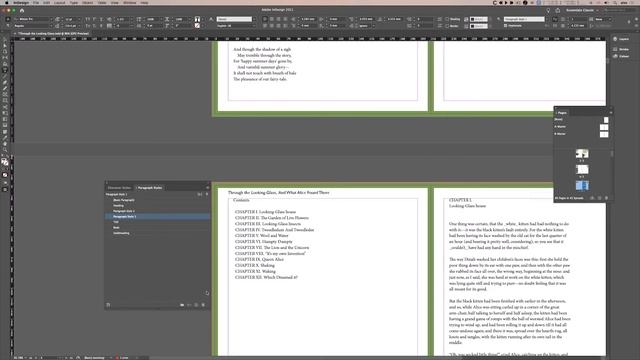Click the Border colour swatch

point(478,26)
